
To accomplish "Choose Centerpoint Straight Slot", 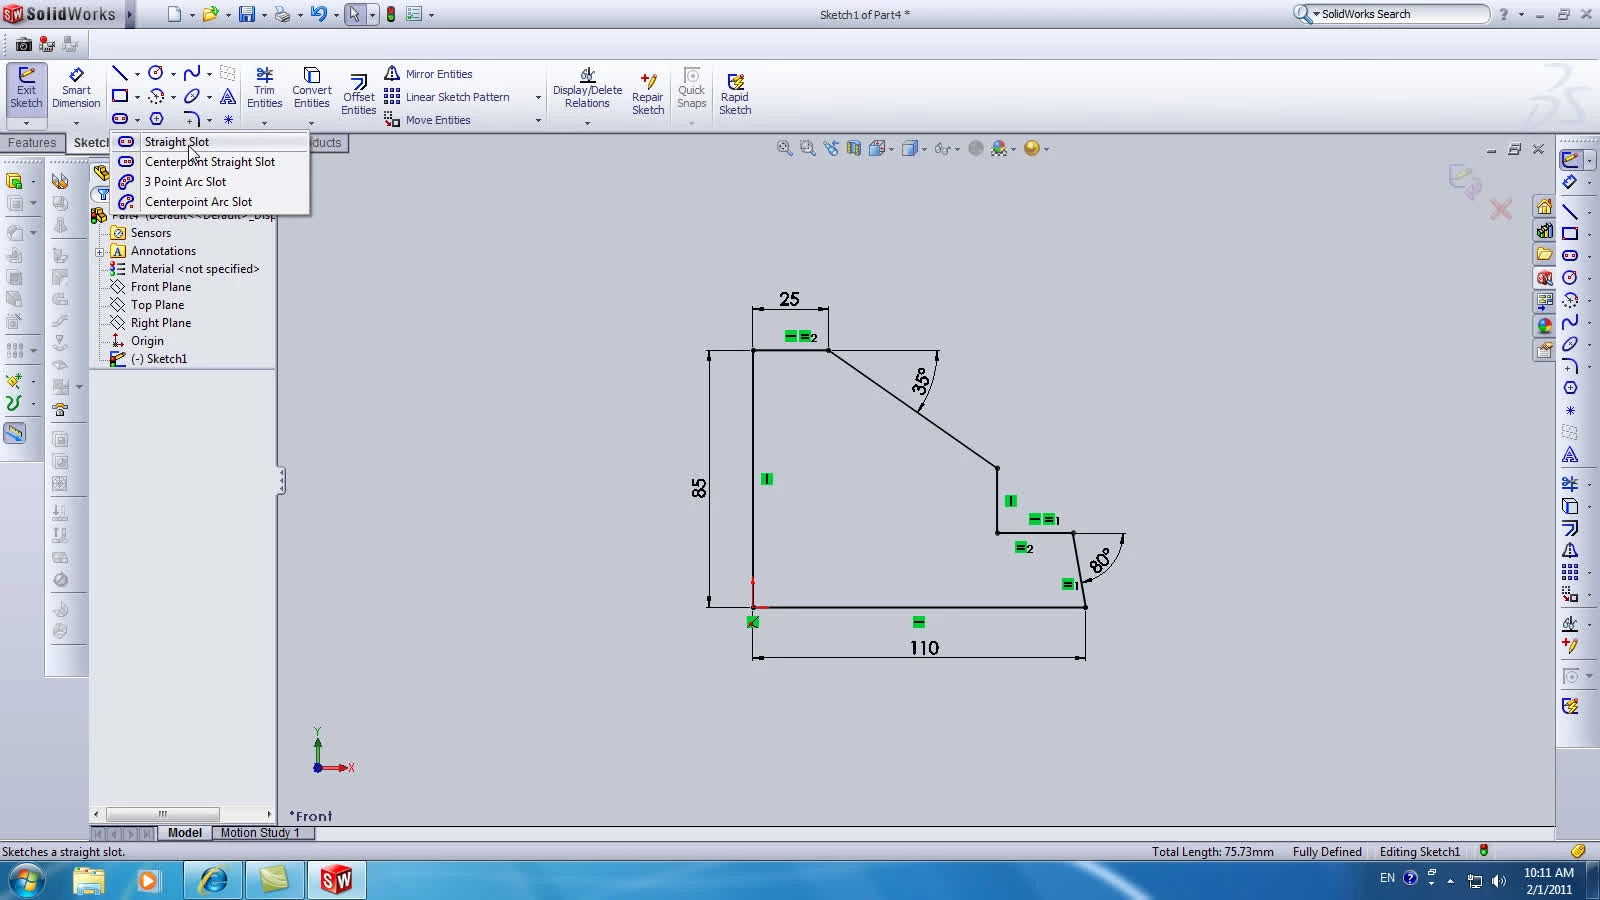I will [x=210, y=162].
